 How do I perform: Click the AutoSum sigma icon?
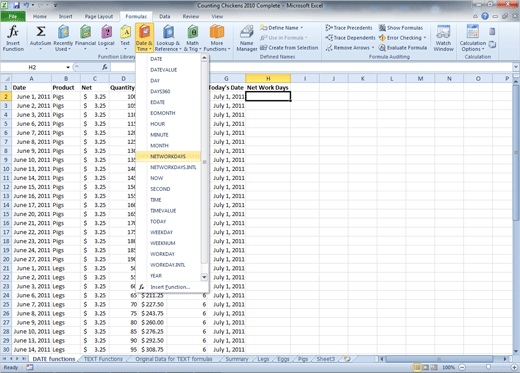[41, 32]
